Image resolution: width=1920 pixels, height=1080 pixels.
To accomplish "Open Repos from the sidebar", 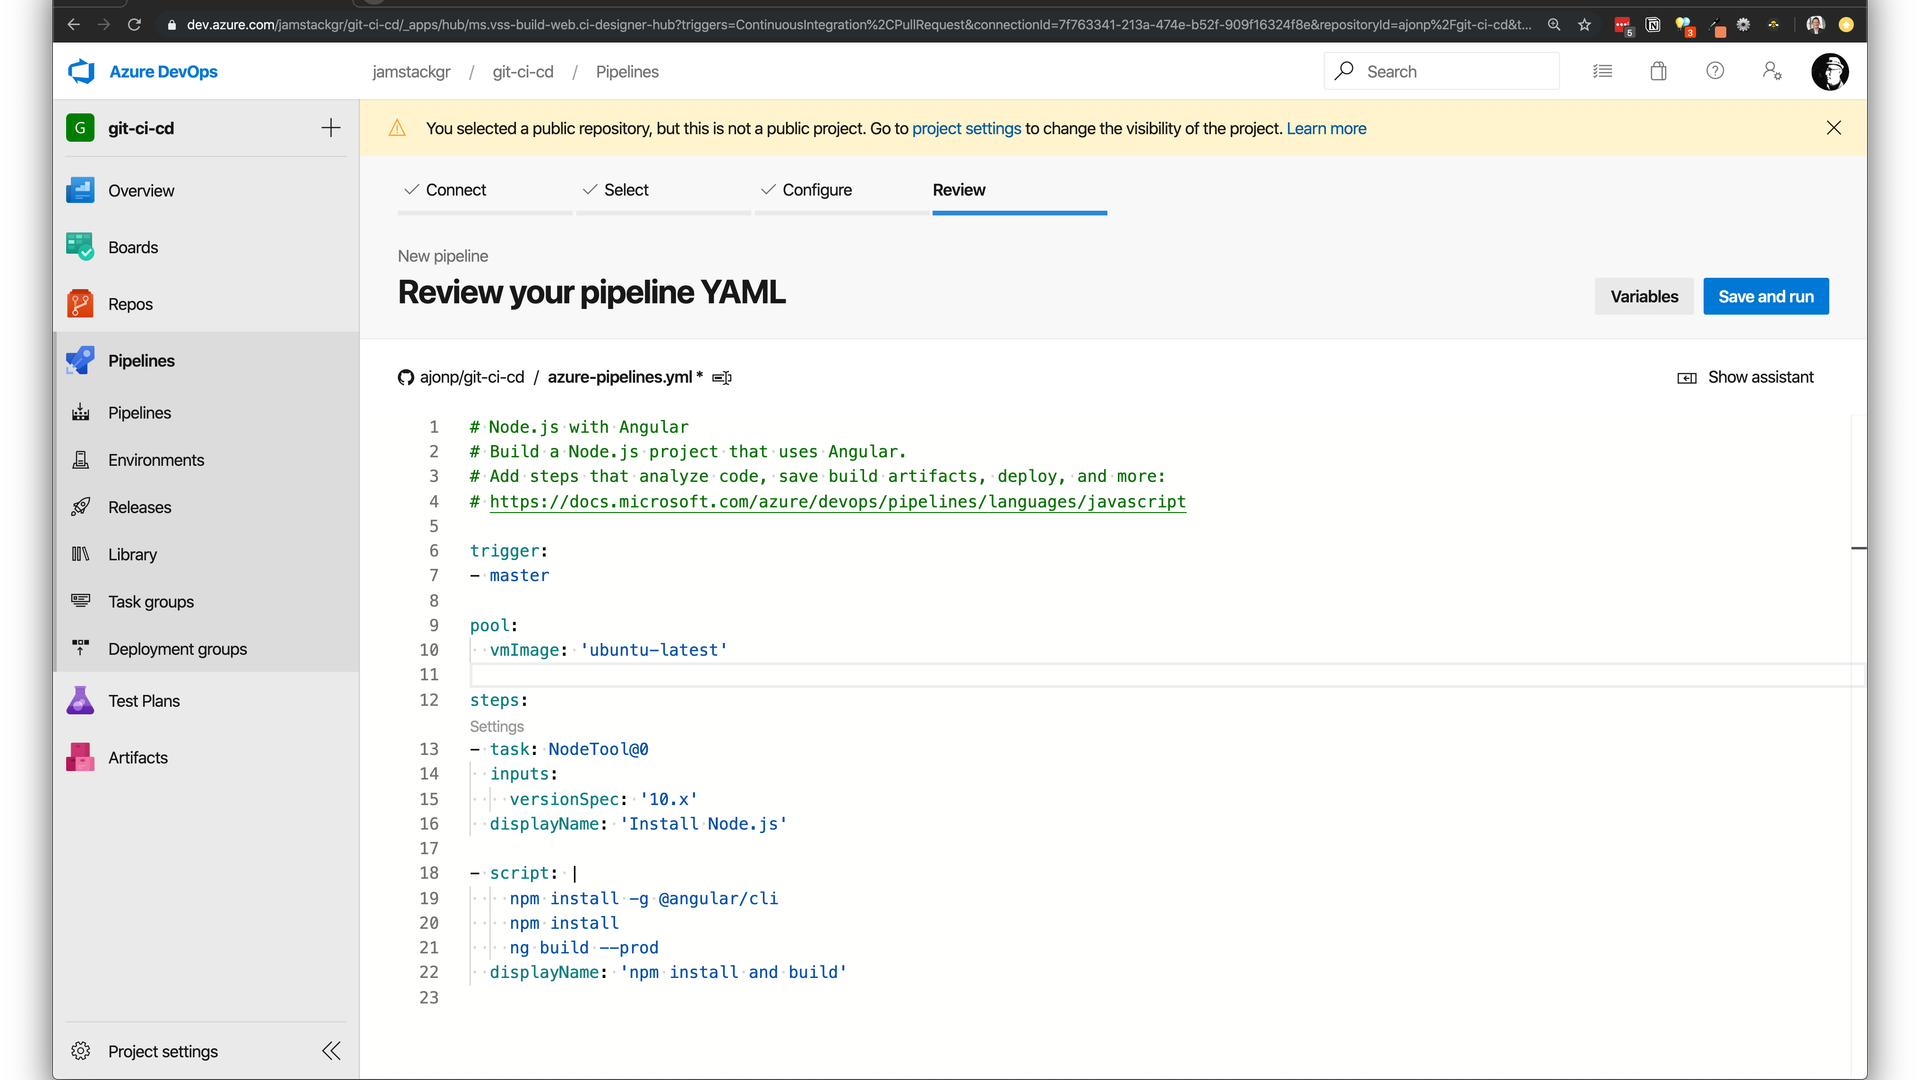I will click(130, 304).
